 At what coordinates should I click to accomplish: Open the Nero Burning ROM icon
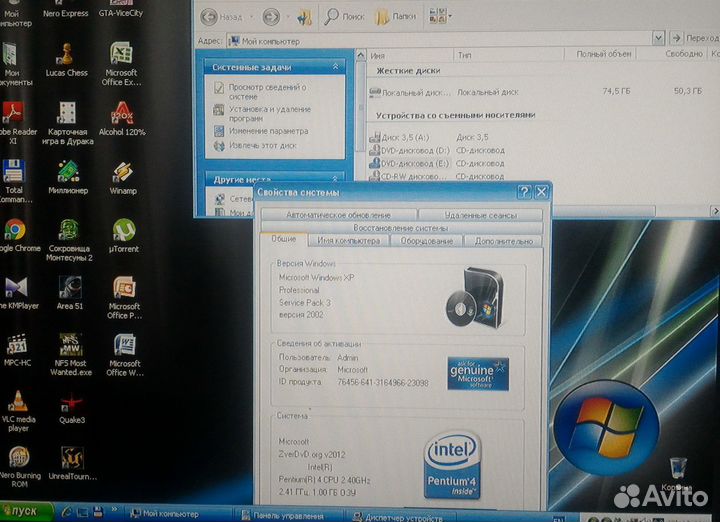19,467
